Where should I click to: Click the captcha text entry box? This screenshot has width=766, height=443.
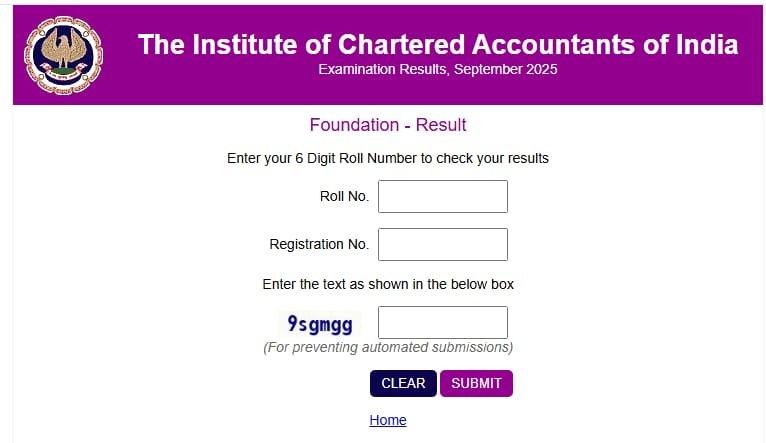442,322
